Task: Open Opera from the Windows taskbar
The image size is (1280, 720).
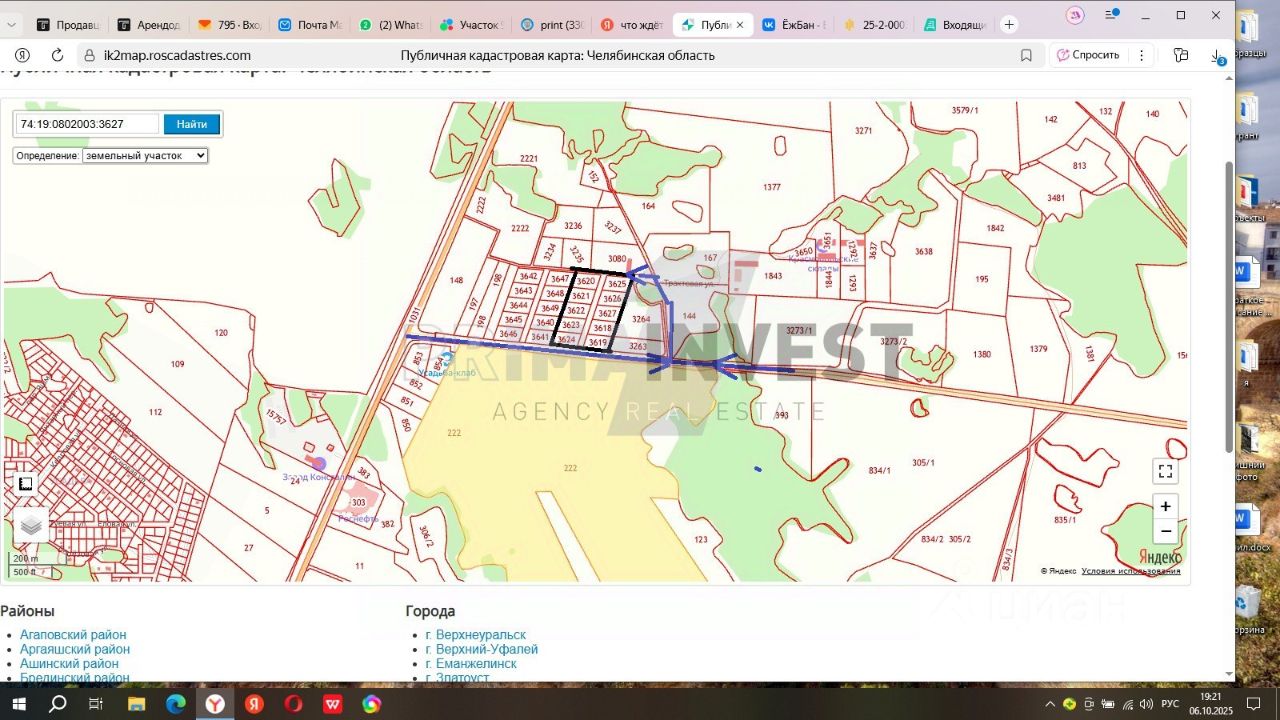Action: 293,704
